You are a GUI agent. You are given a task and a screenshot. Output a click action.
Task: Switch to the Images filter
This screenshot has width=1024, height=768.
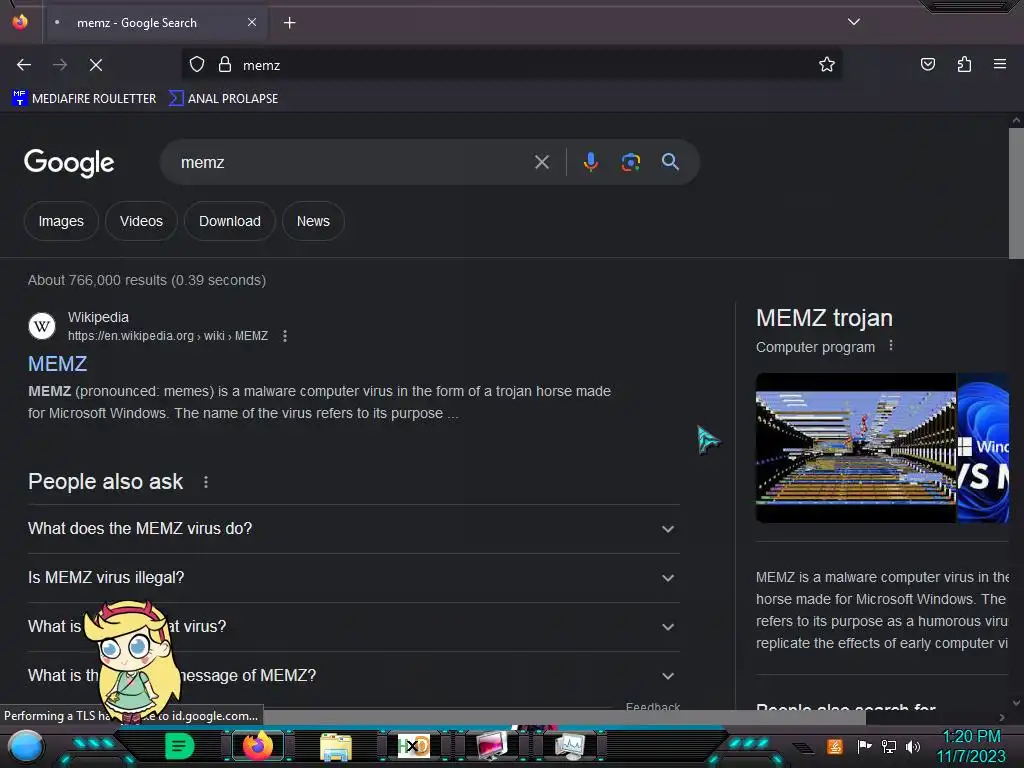point(61,221)
